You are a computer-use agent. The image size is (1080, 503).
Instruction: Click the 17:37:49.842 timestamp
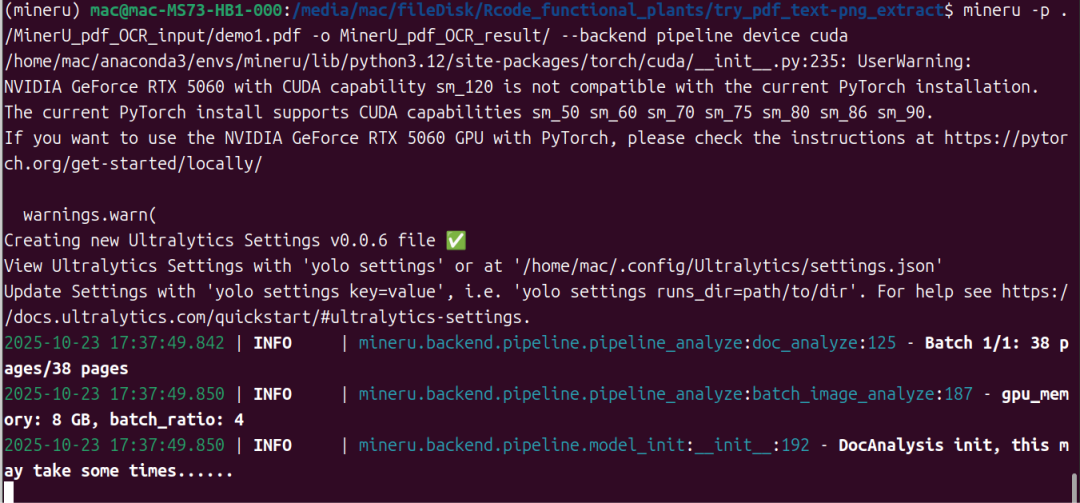[168, 342]
